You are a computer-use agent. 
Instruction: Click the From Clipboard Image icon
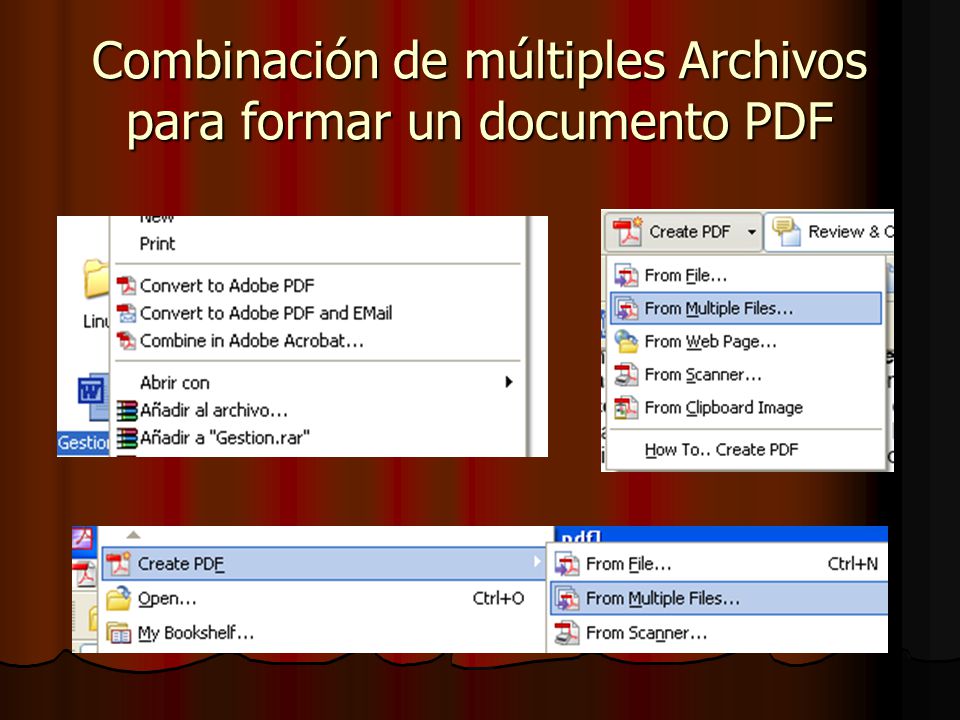click(626, 408)
